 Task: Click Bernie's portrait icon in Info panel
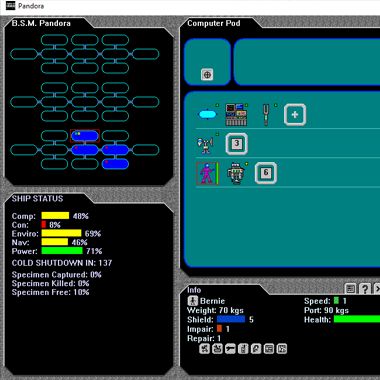[193, 301]
